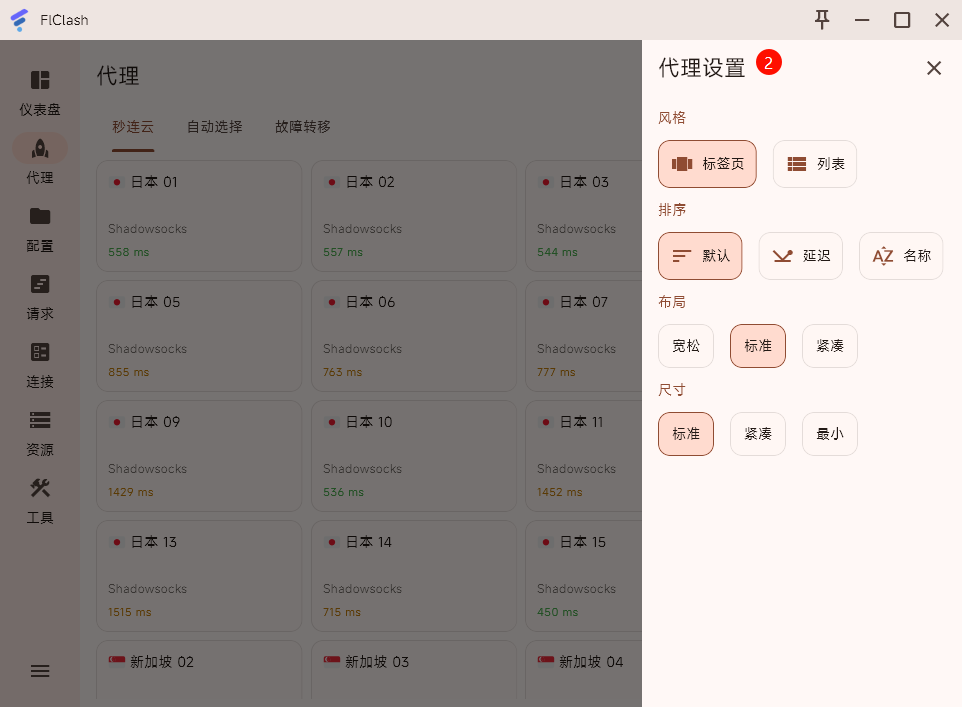Select the 日本 13 proxy card
The height and width of the screenshot is (707, 962).
(x=199, y=576)
